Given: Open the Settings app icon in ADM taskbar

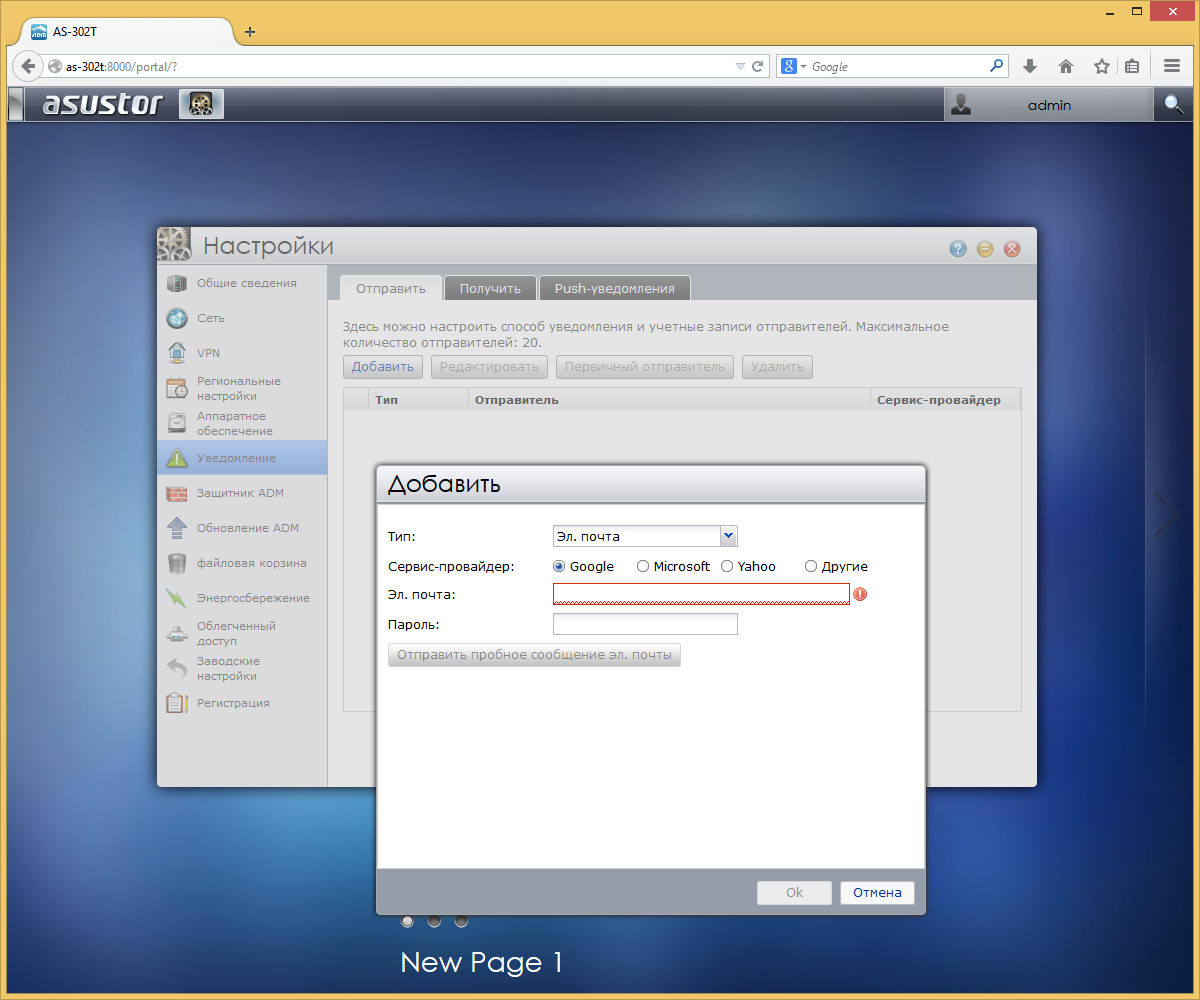Looking at the screenshot, I should click(201, 104).
